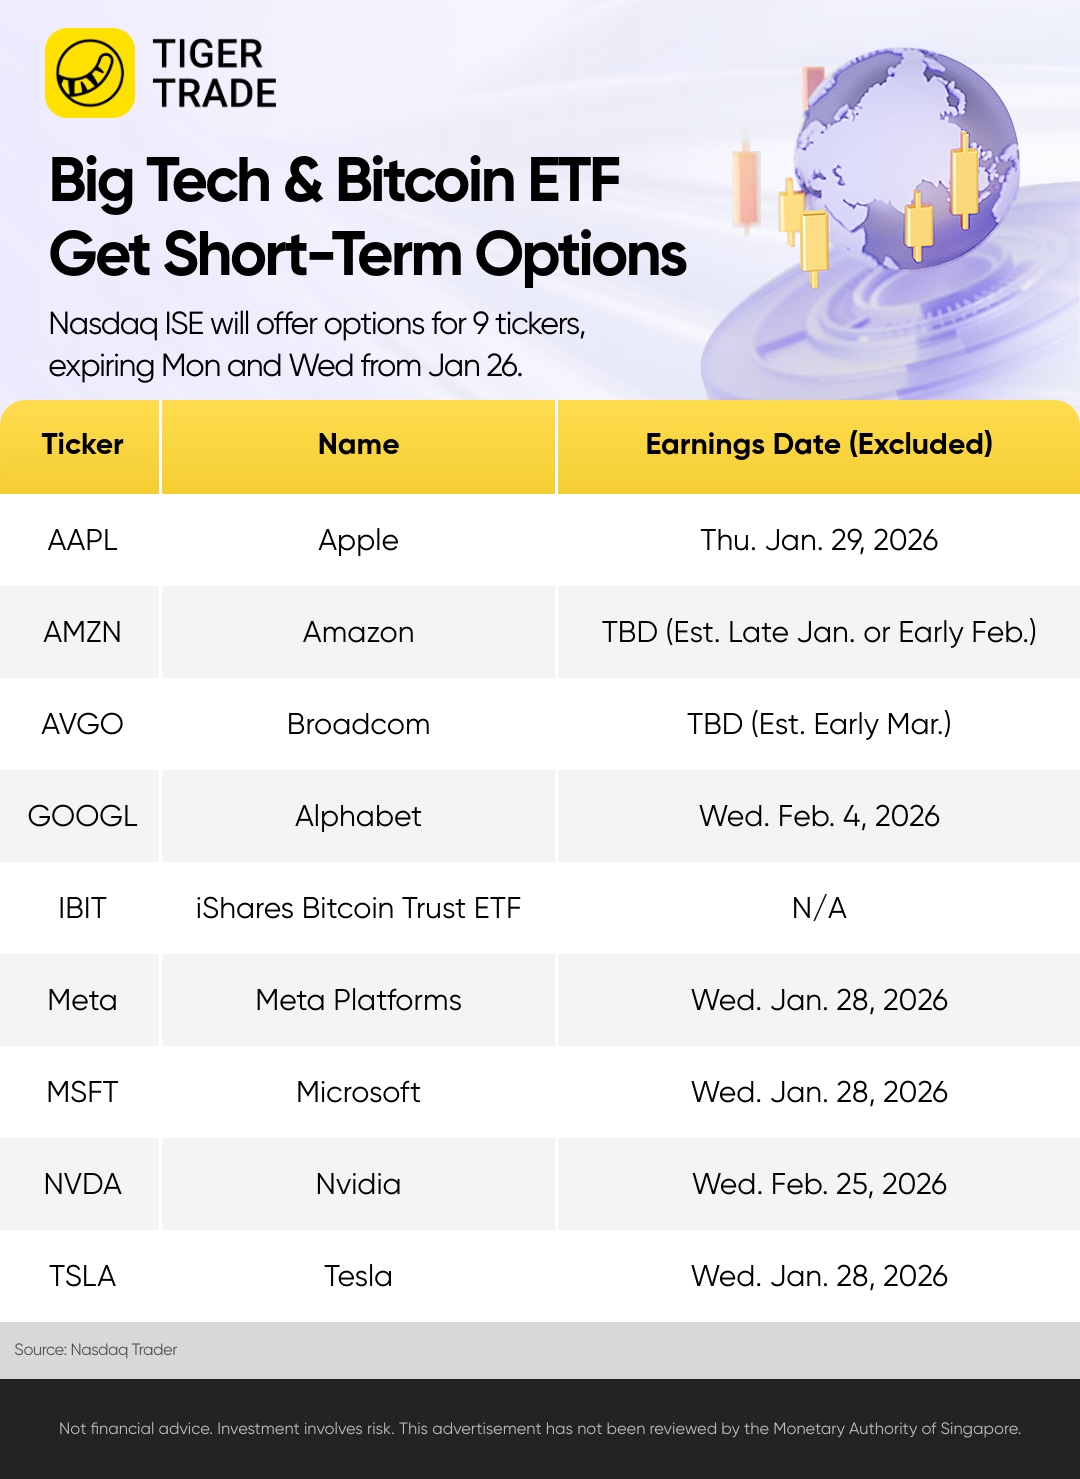1080x1479 pixels.
Task: Click the Earnings Date (Excluded) header
Action: point(819,445)
